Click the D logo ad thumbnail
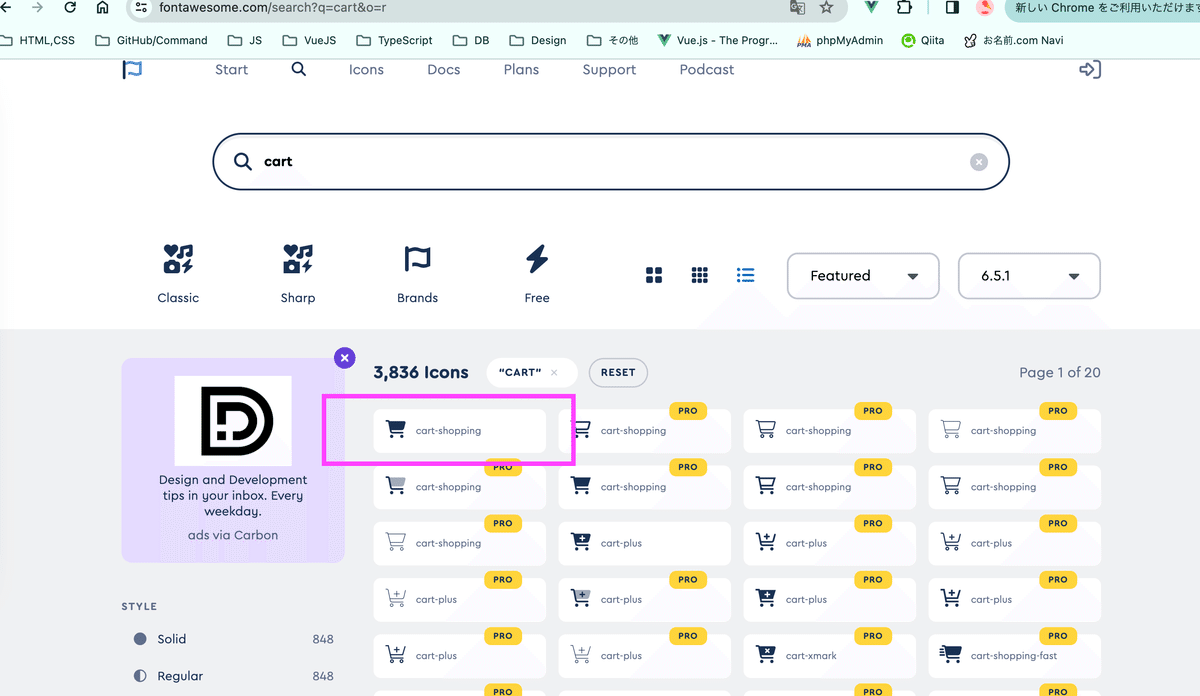 pos(233,421)
